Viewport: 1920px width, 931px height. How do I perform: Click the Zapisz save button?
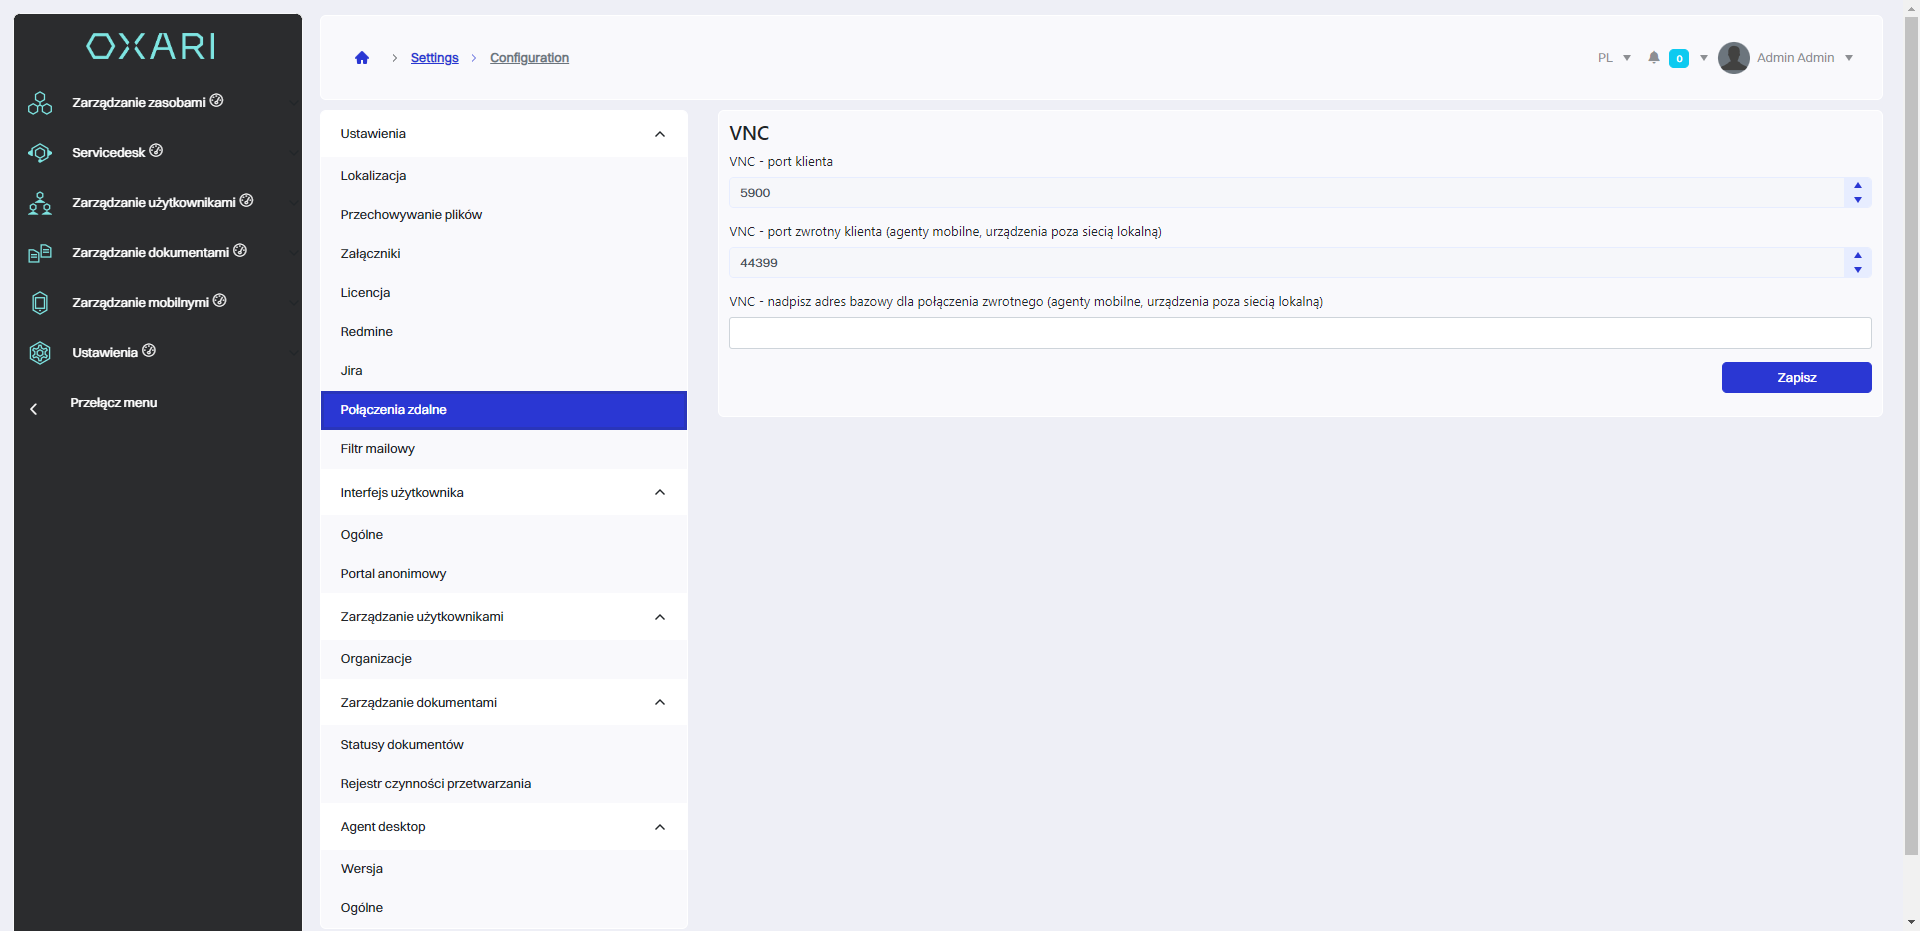[1796, 378]
